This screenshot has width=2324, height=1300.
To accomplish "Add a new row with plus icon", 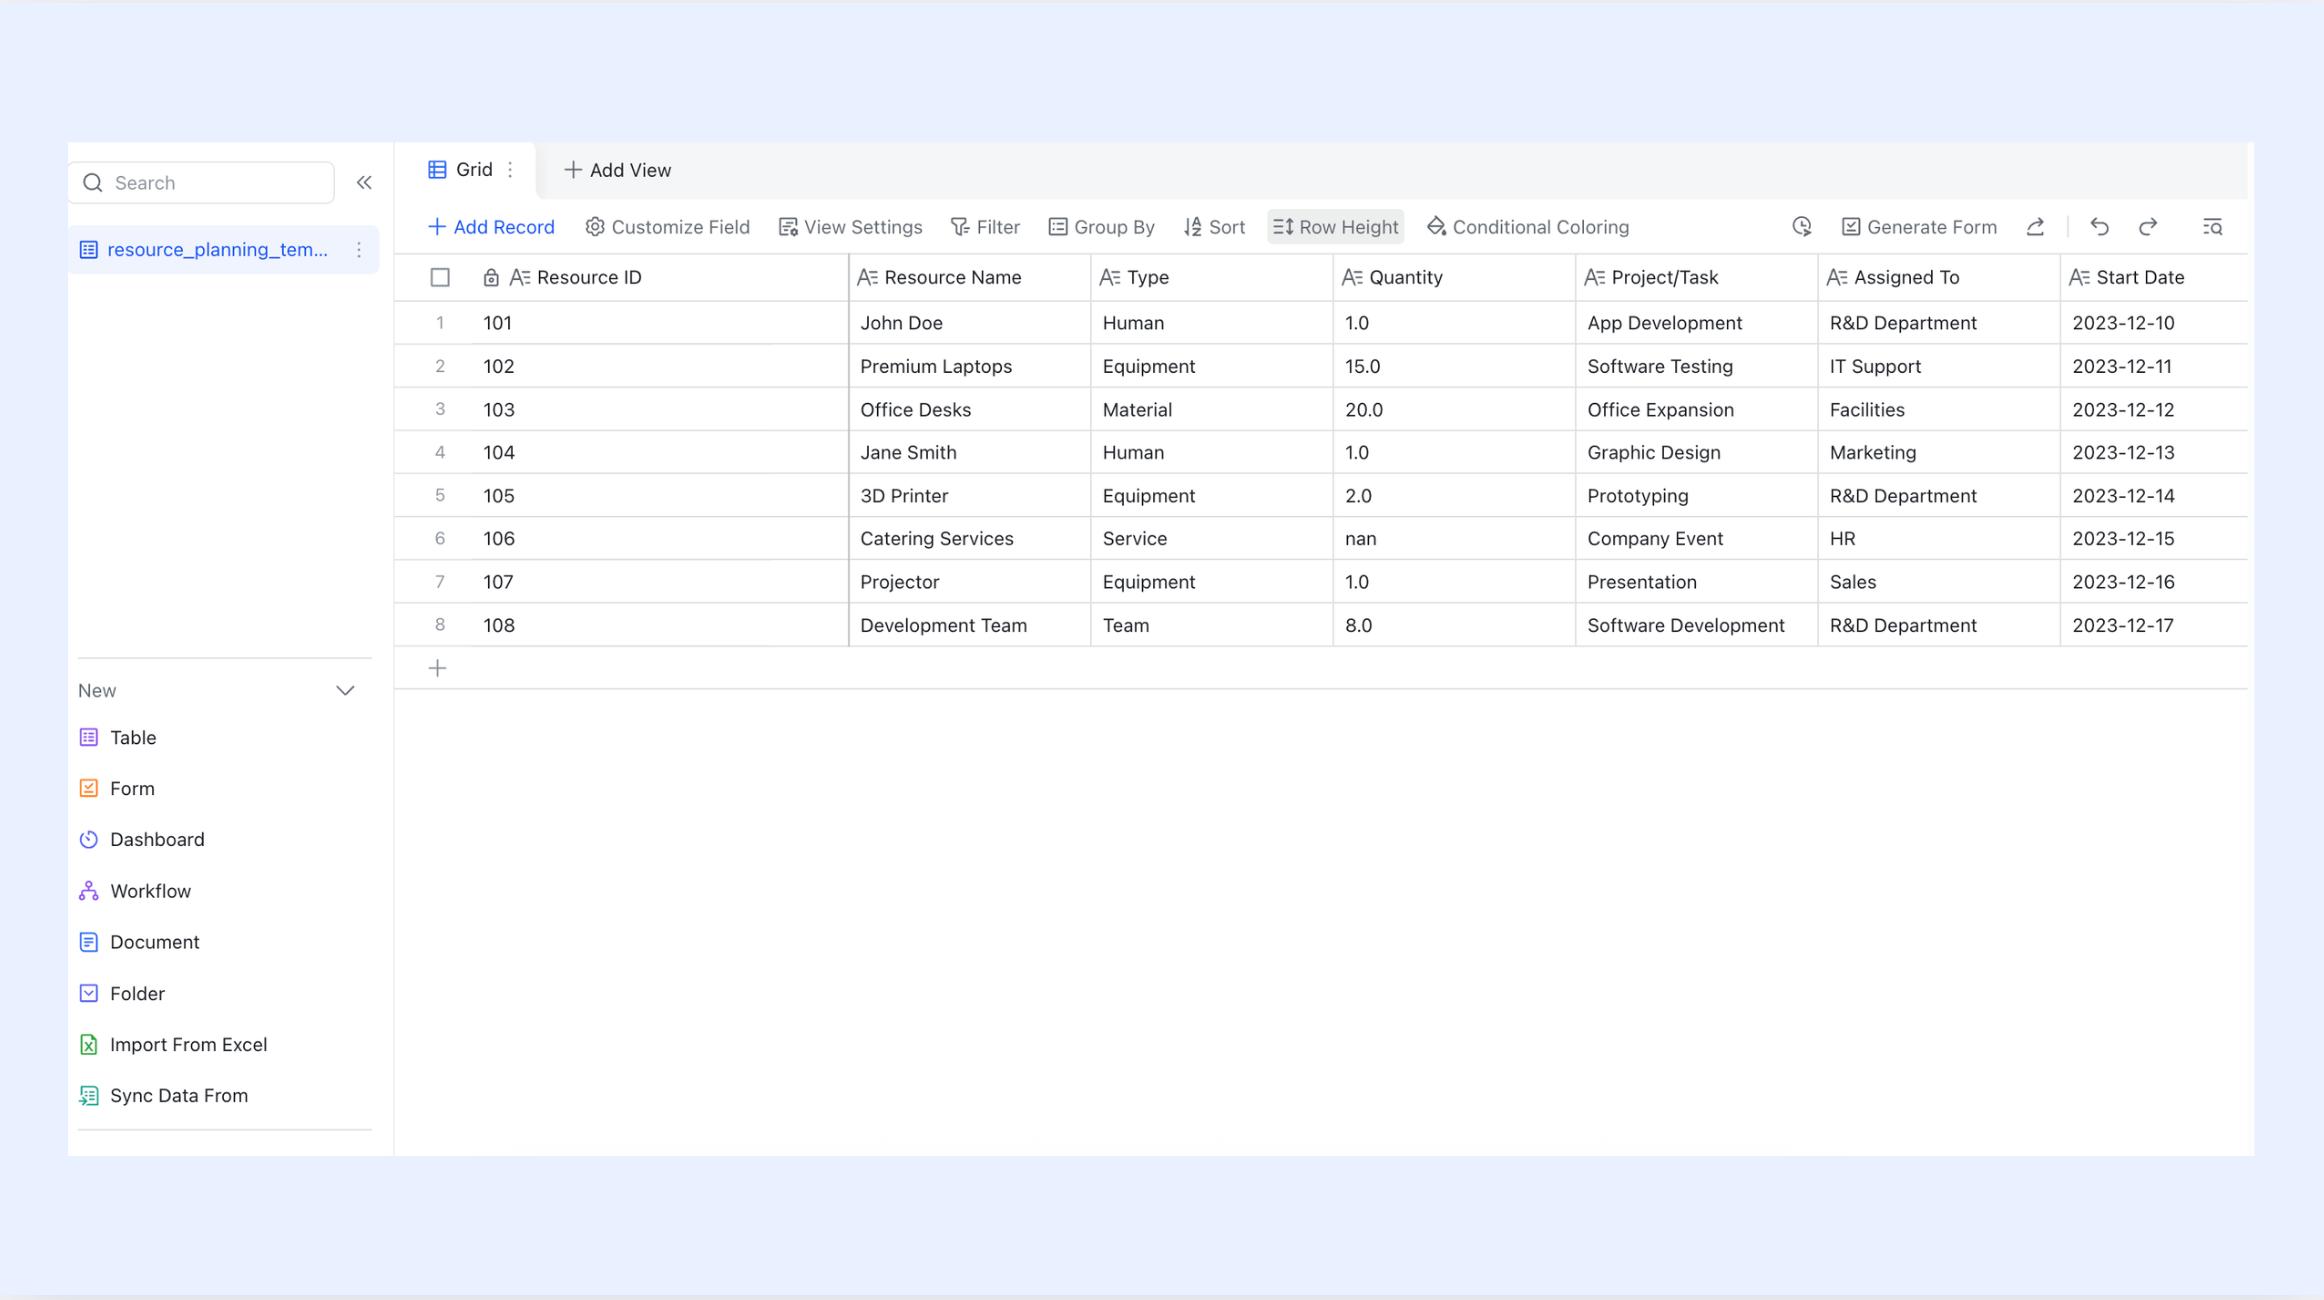I will pyautogui.click(x=437, y=668).
